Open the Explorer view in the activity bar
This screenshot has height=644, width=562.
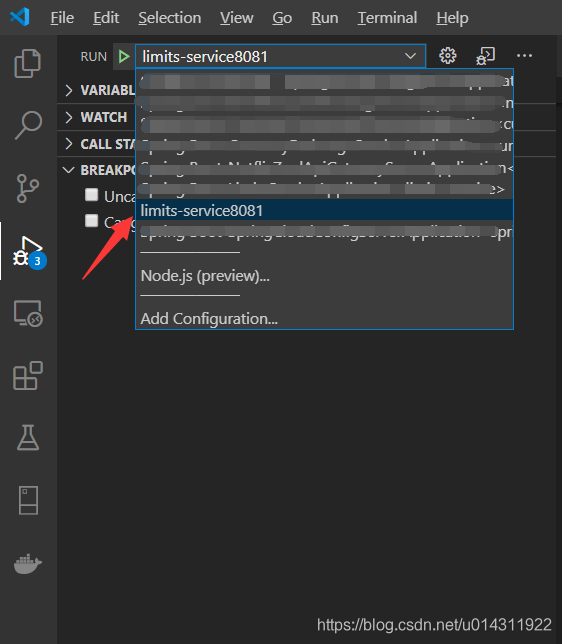pos(28,63)
